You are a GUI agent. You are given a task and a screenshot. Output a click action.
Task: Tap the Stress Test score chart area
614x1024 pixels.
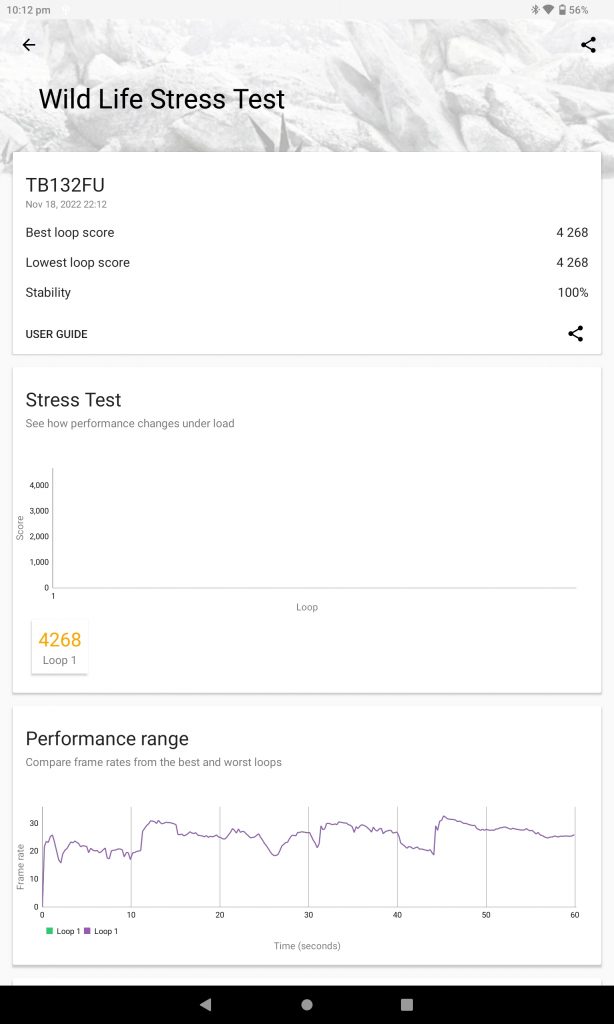click(x=313, y=528)
